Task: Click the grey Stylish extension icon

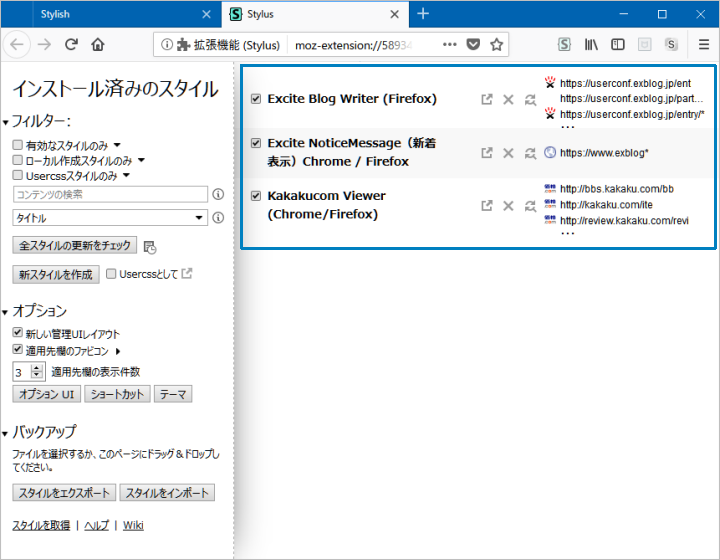Action: pos(671,45)
